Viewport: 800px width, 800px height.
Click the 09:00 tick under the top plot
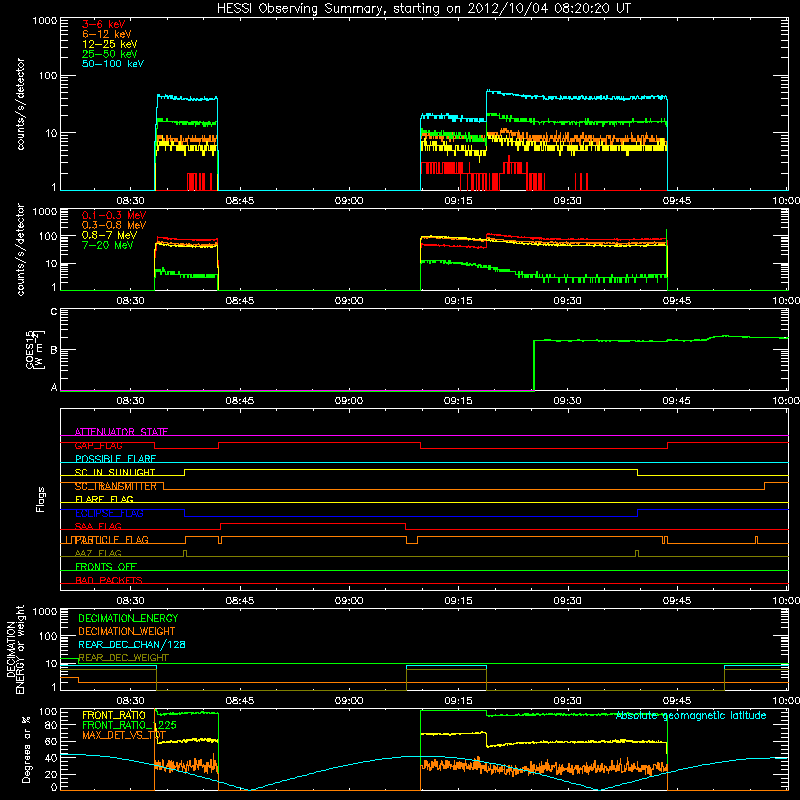click(349, 201)
